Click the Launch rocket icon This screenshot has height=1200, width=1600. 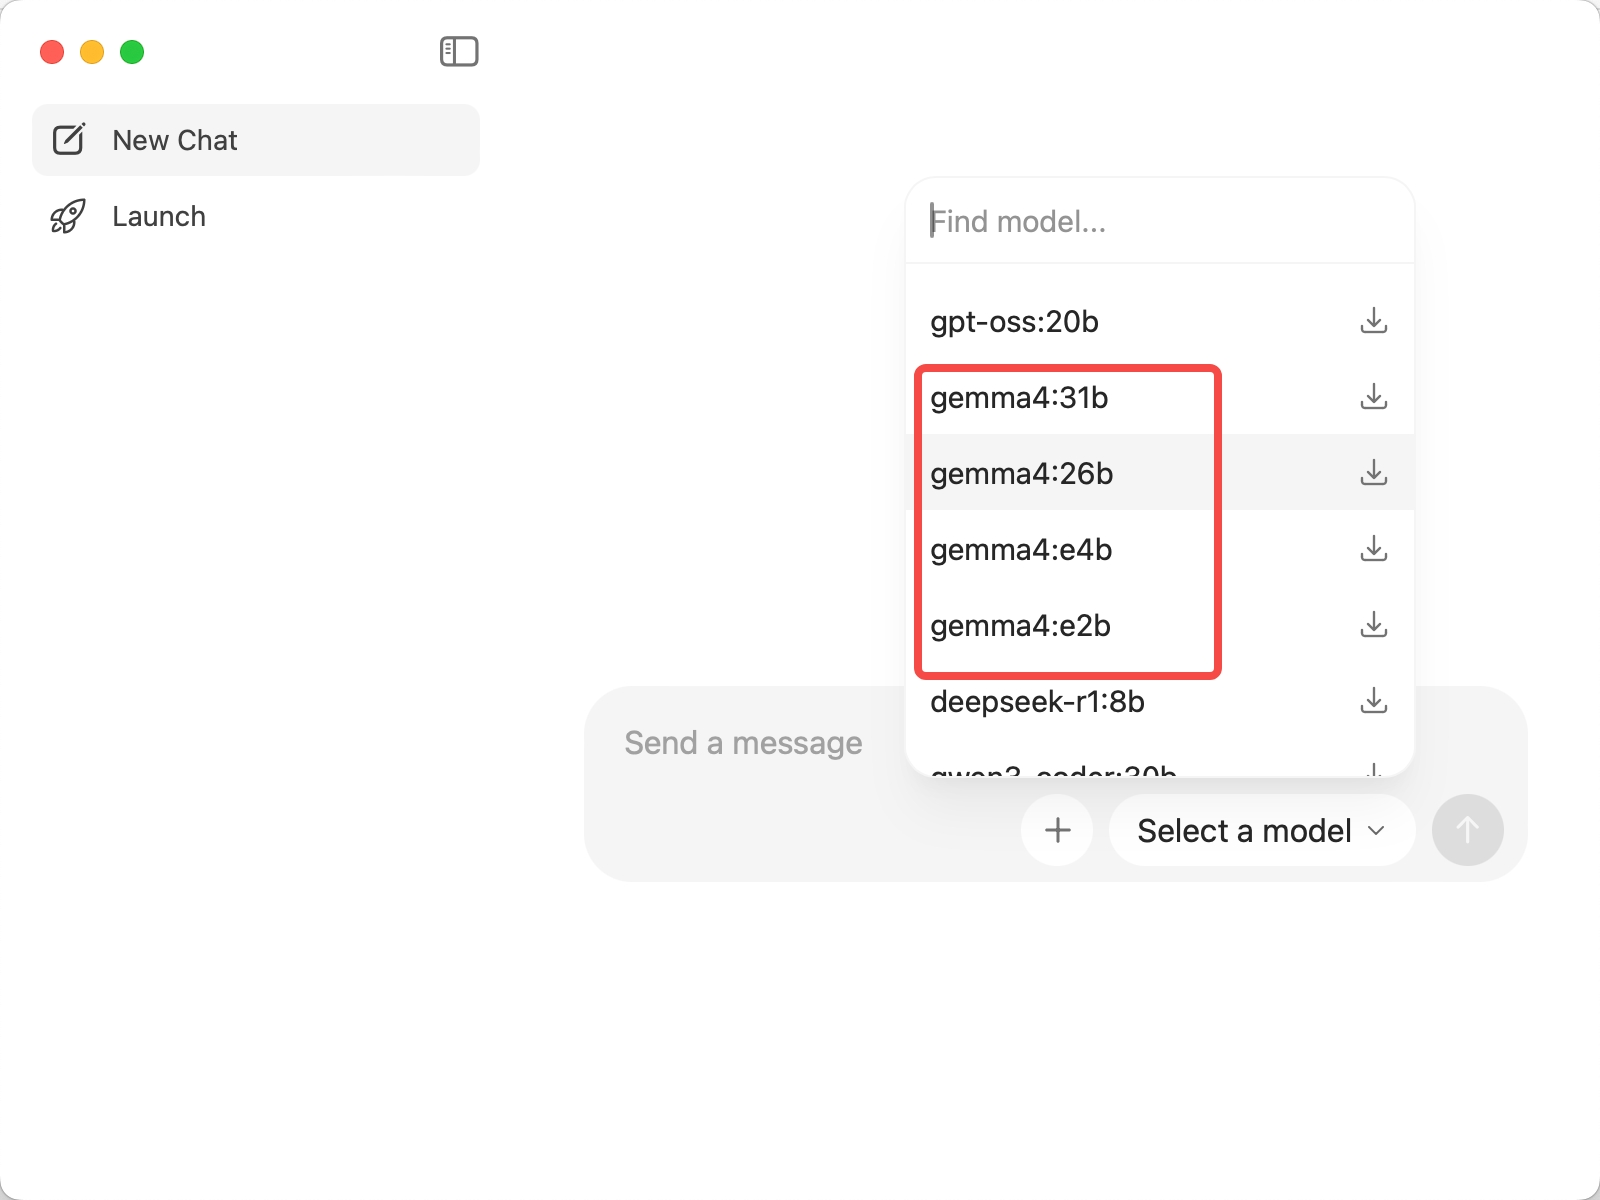(68, 217)
